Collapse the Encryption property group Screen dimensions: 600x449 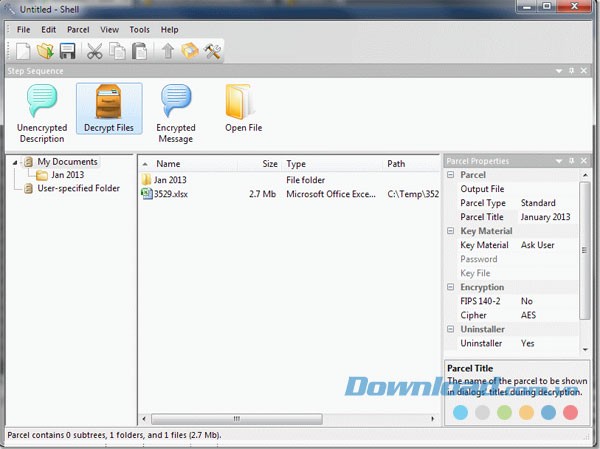coord(451,287)
